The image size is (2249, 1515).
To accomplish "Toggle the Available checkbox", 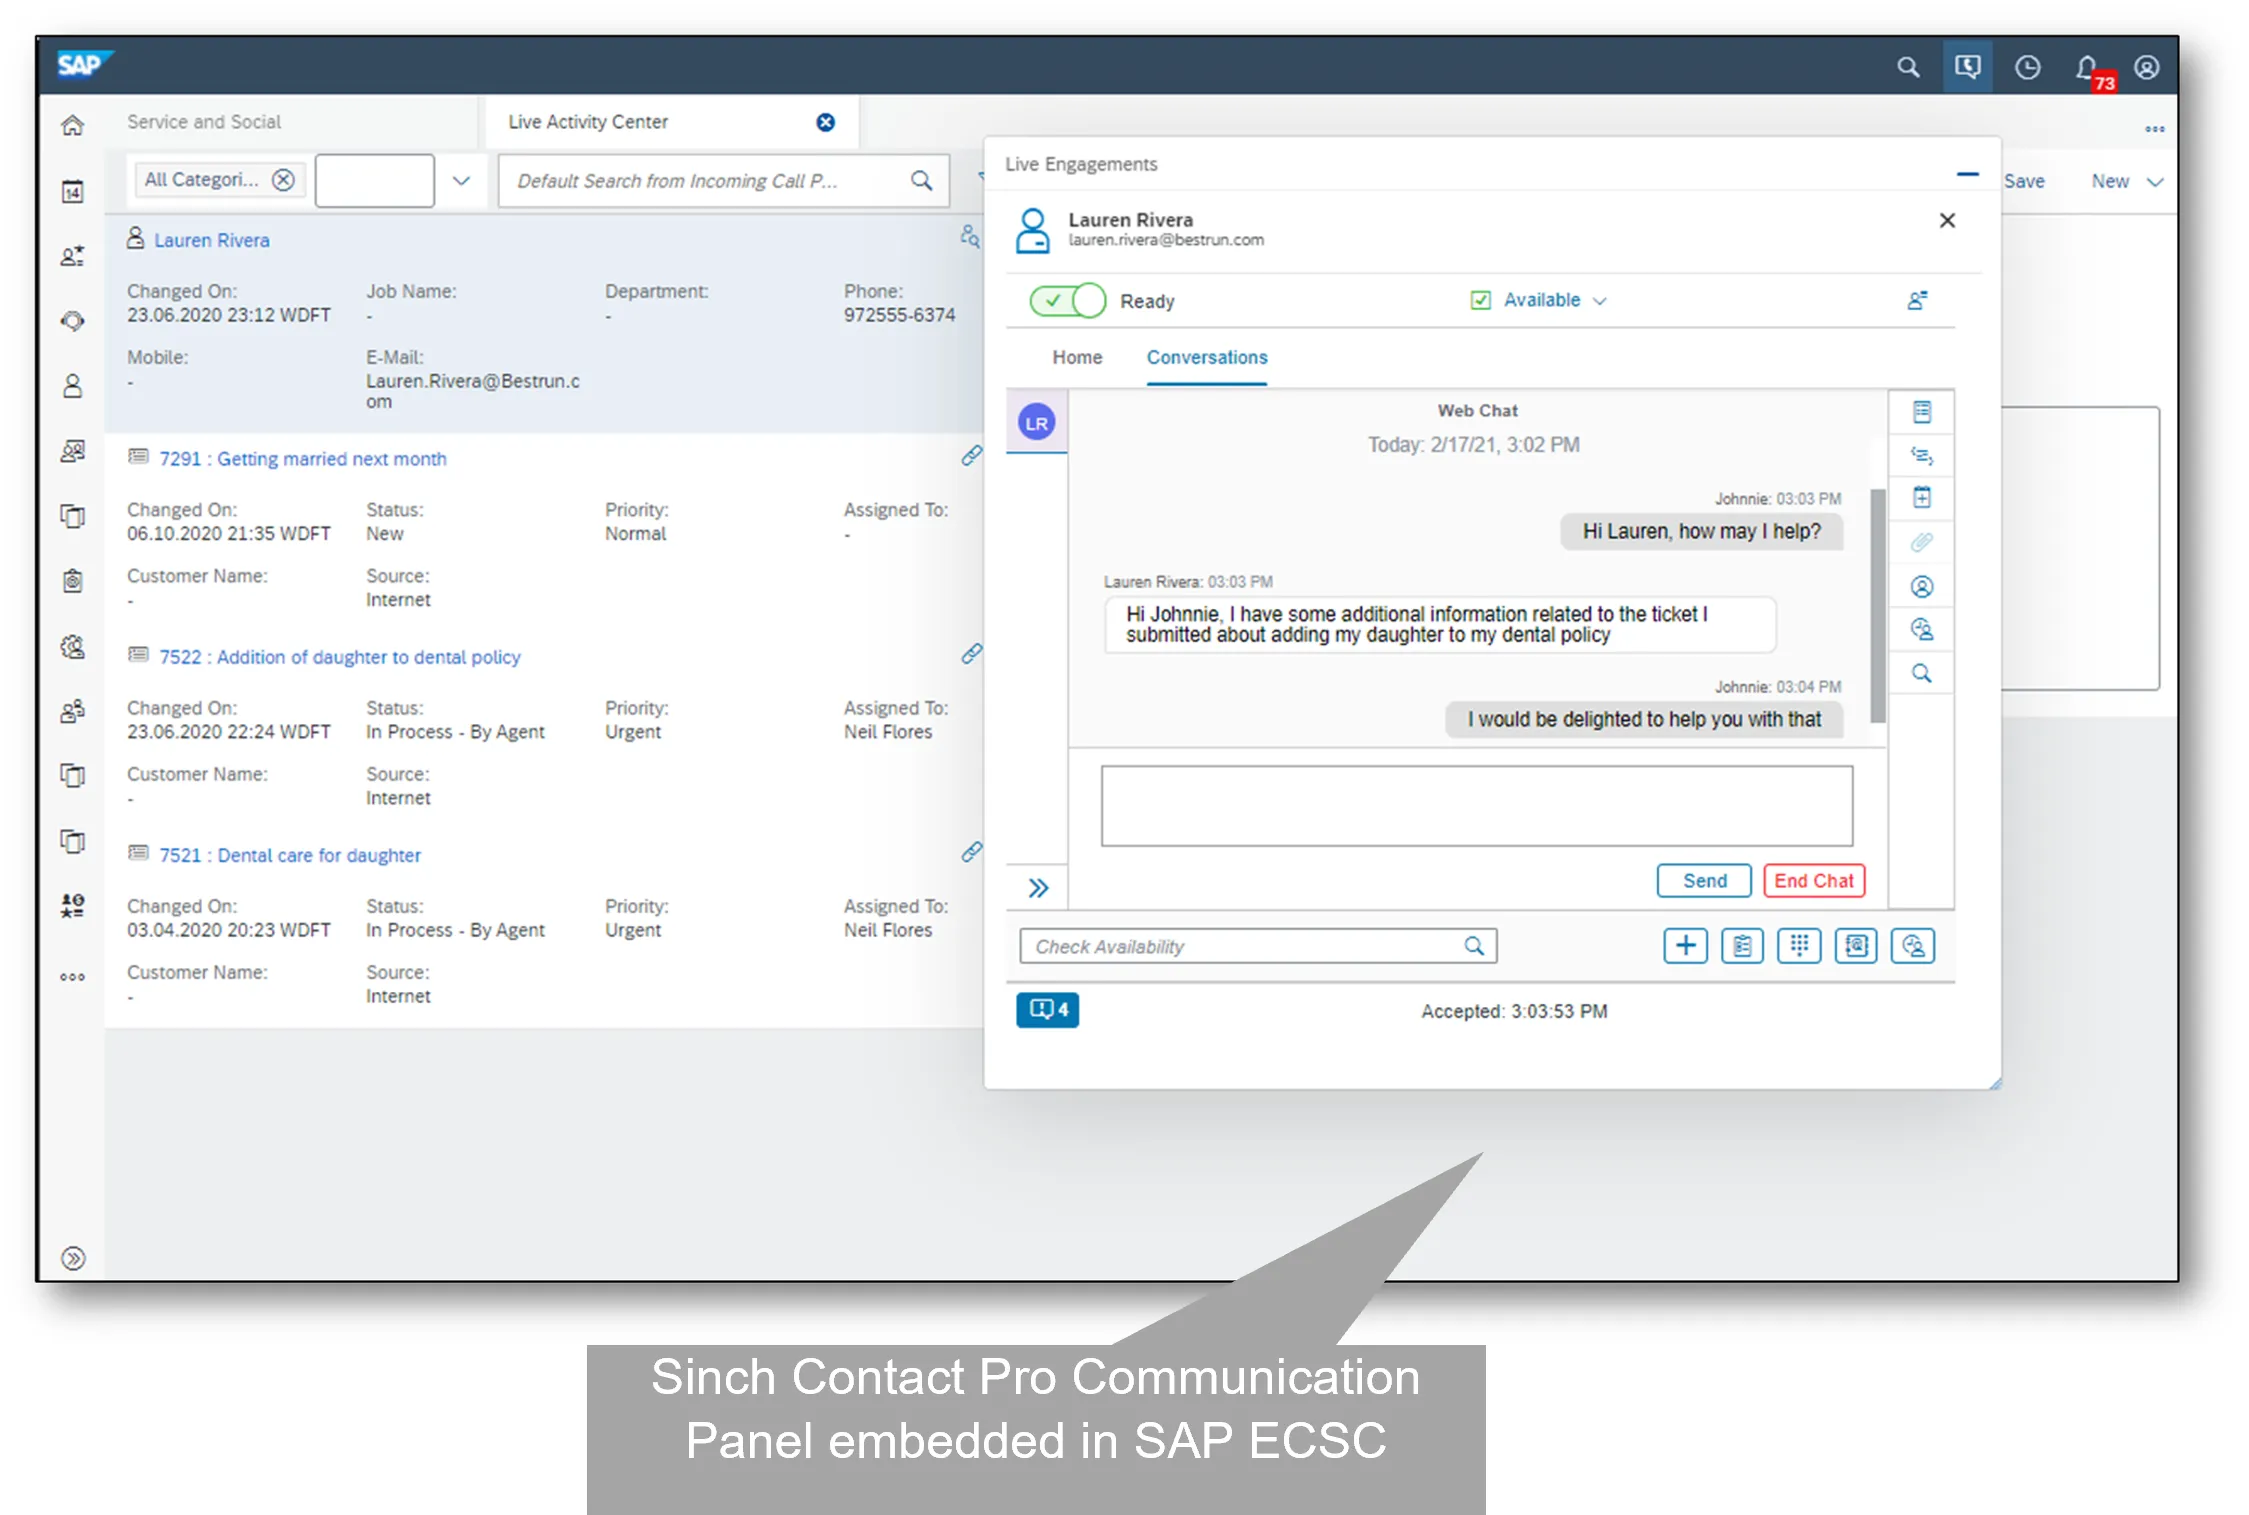I will 1481,300.
